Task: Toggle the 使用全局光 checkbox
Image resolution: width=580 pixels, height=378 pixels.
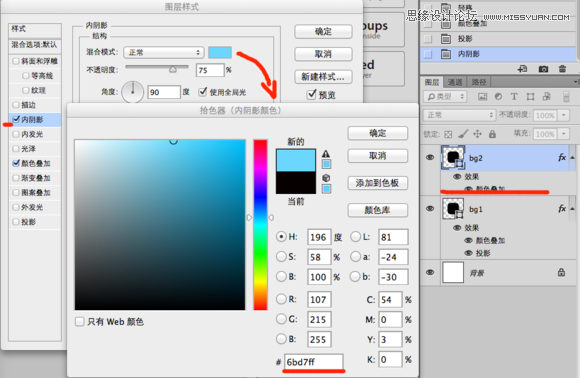Action: [202, 91]
